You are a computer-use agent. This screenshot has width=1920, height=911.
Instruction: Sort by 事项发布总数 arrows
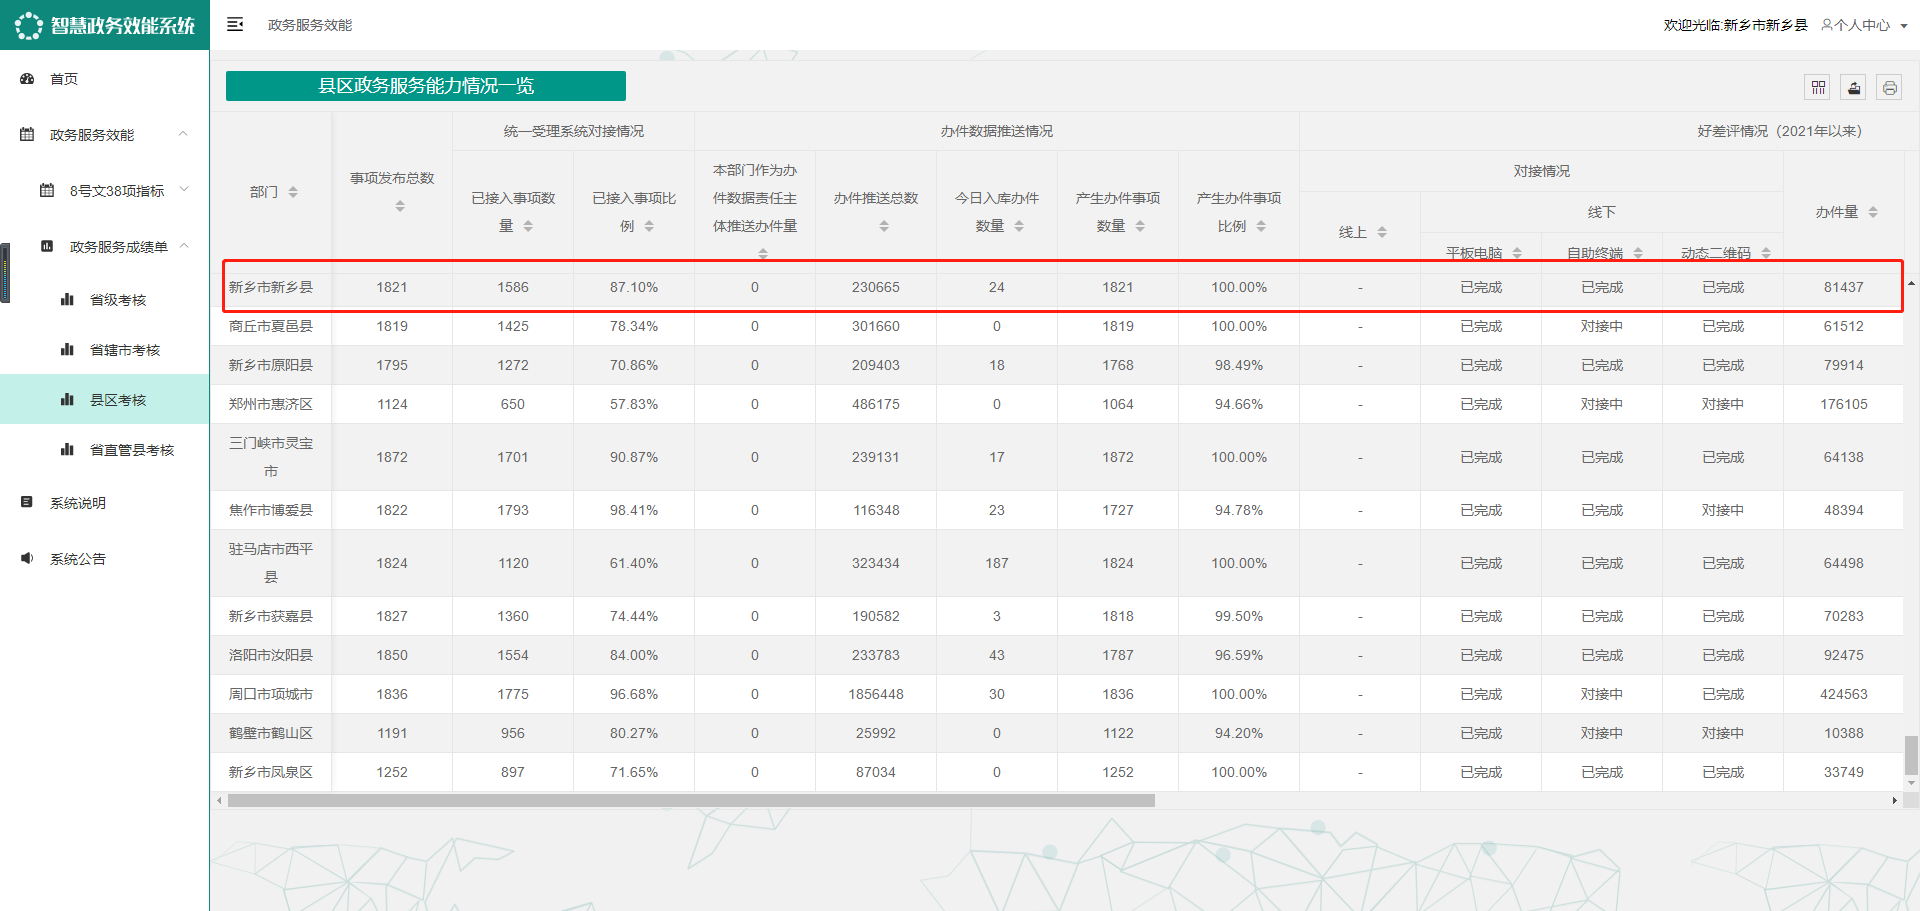(400, 206)
